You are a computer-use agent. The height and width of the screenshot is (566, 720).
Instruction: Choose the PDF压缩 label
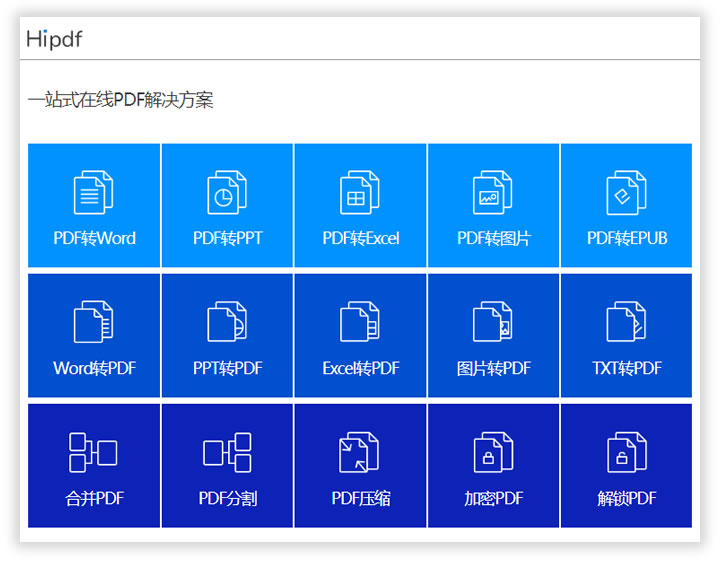tap(361, 499)
